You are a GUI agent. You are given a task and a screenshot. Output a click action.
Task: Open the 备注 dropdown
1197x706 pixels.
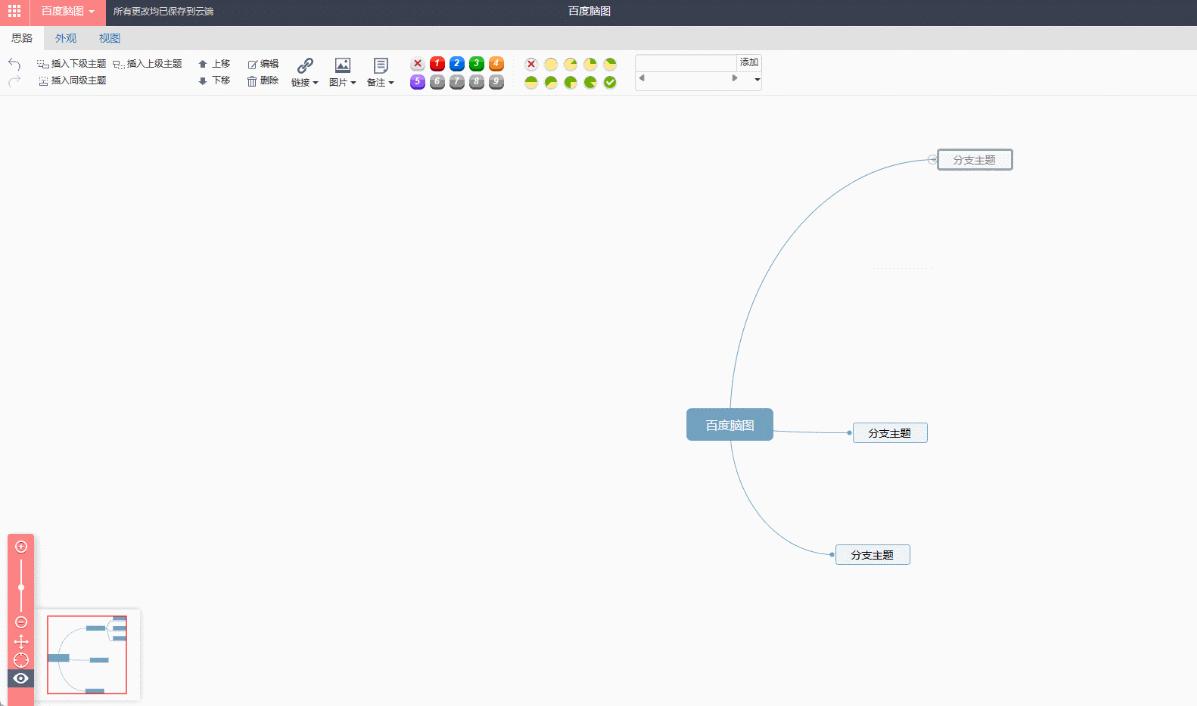[380, 73]
